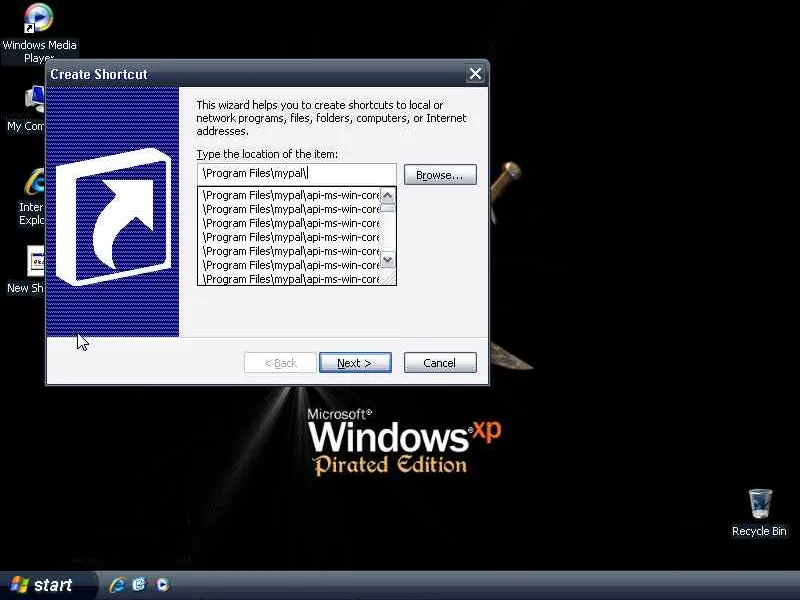Click the Show Desktop quick launch icon

point(139,585)
